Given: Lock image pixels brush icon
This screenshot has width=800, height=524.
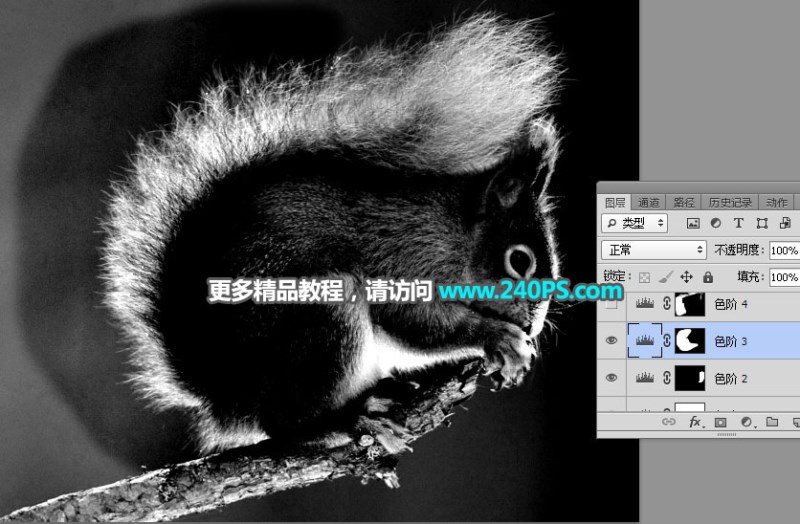Looking at the screenshot, I should pyautogui.click(x=665, y=277).
